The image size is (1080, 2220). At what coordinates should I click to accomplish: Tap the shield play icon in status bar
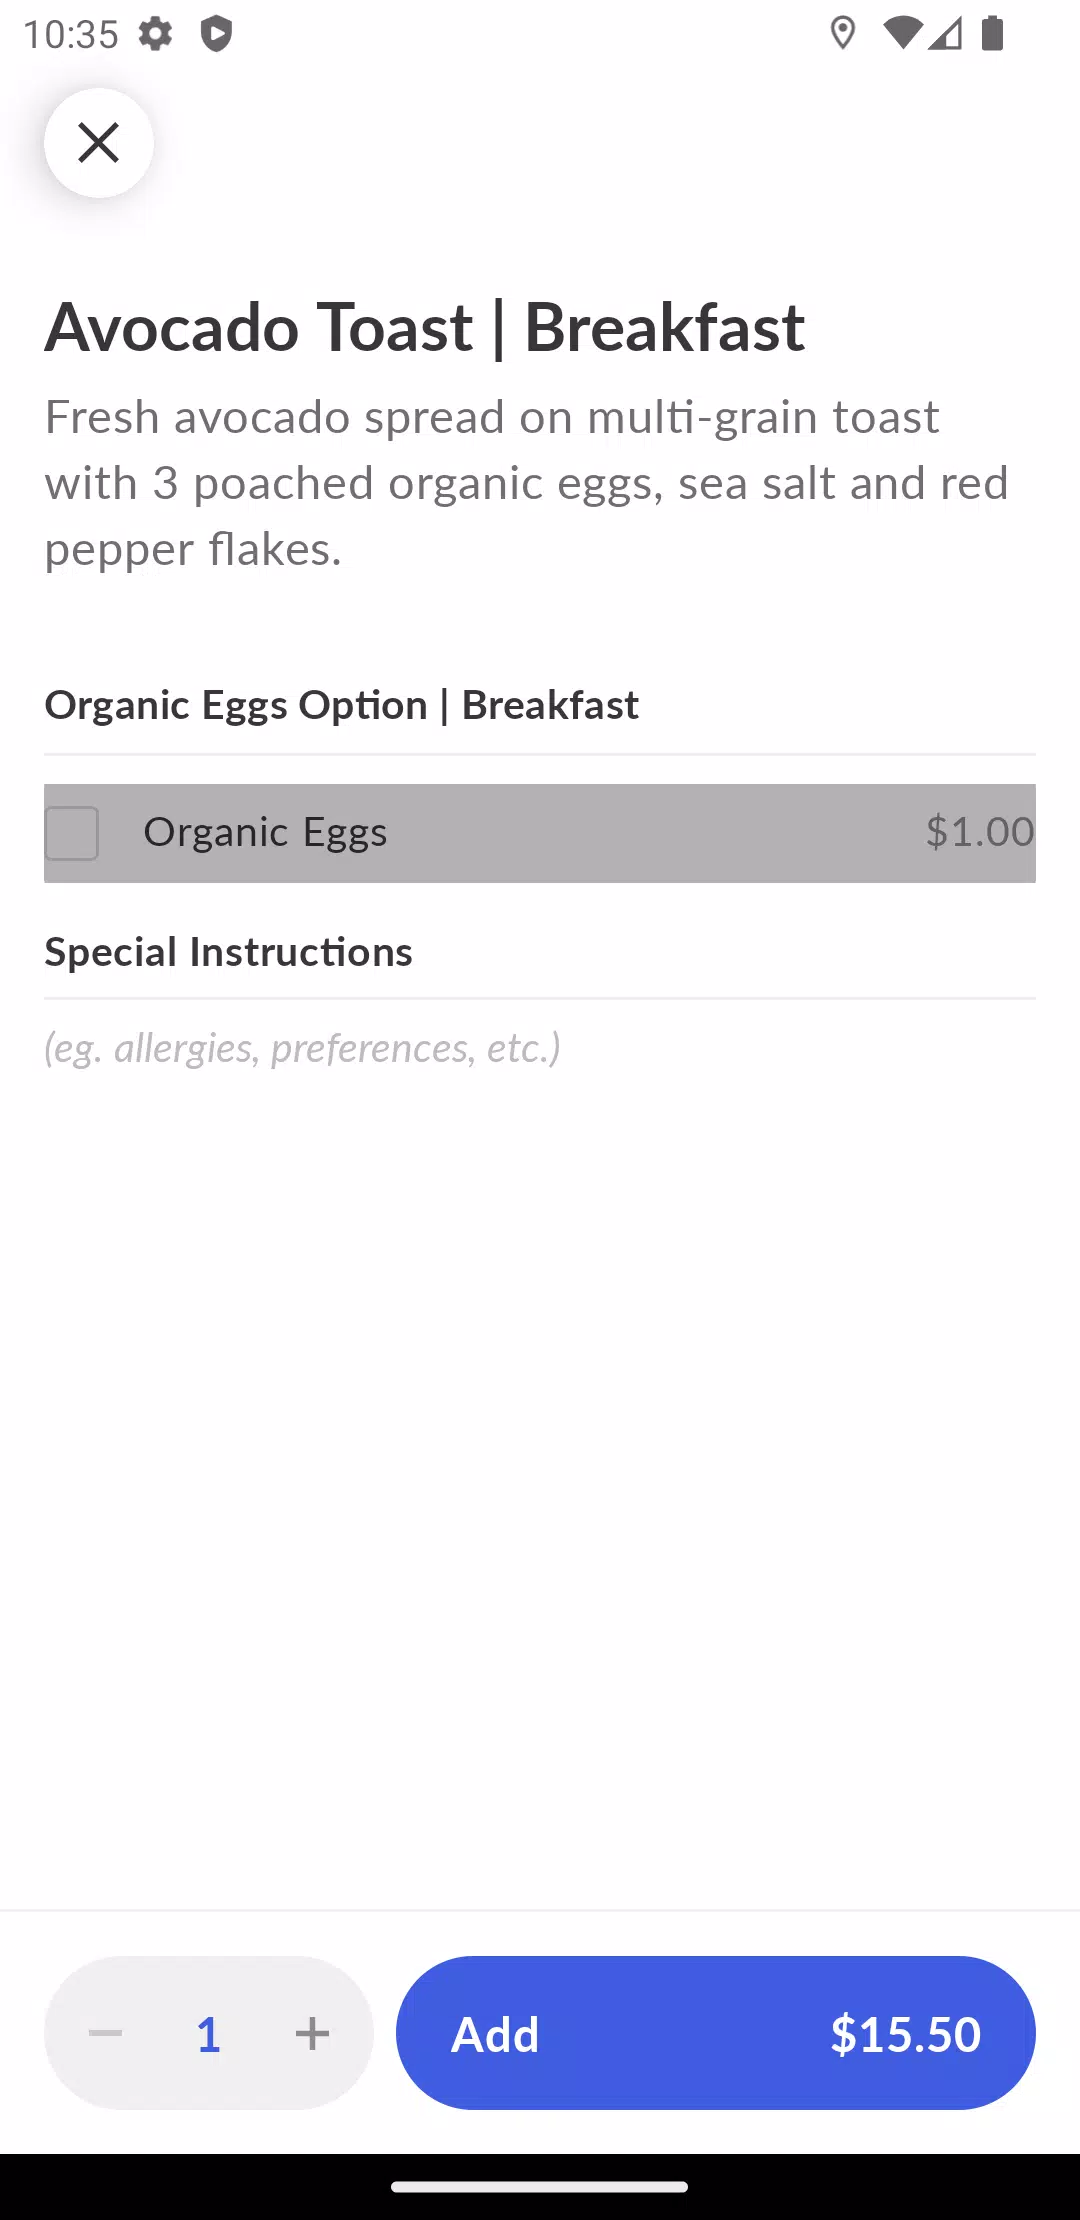[216, 34]
